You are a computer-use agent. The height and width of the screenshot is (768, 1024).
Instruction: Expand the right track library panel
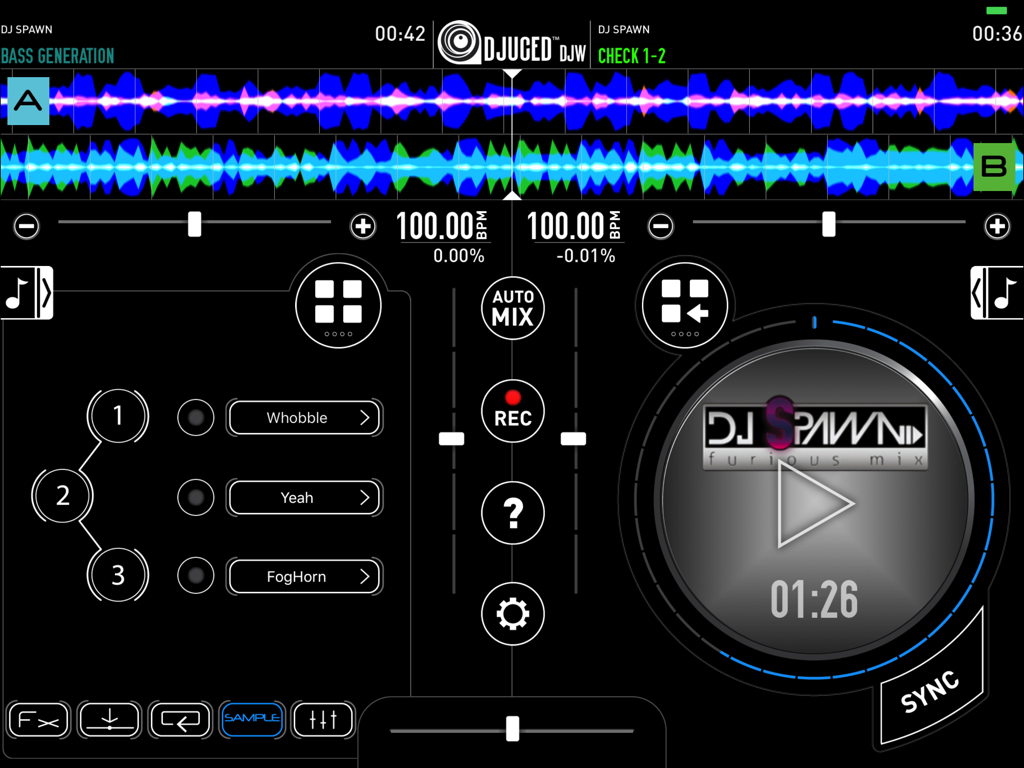[x=997, y=293]
